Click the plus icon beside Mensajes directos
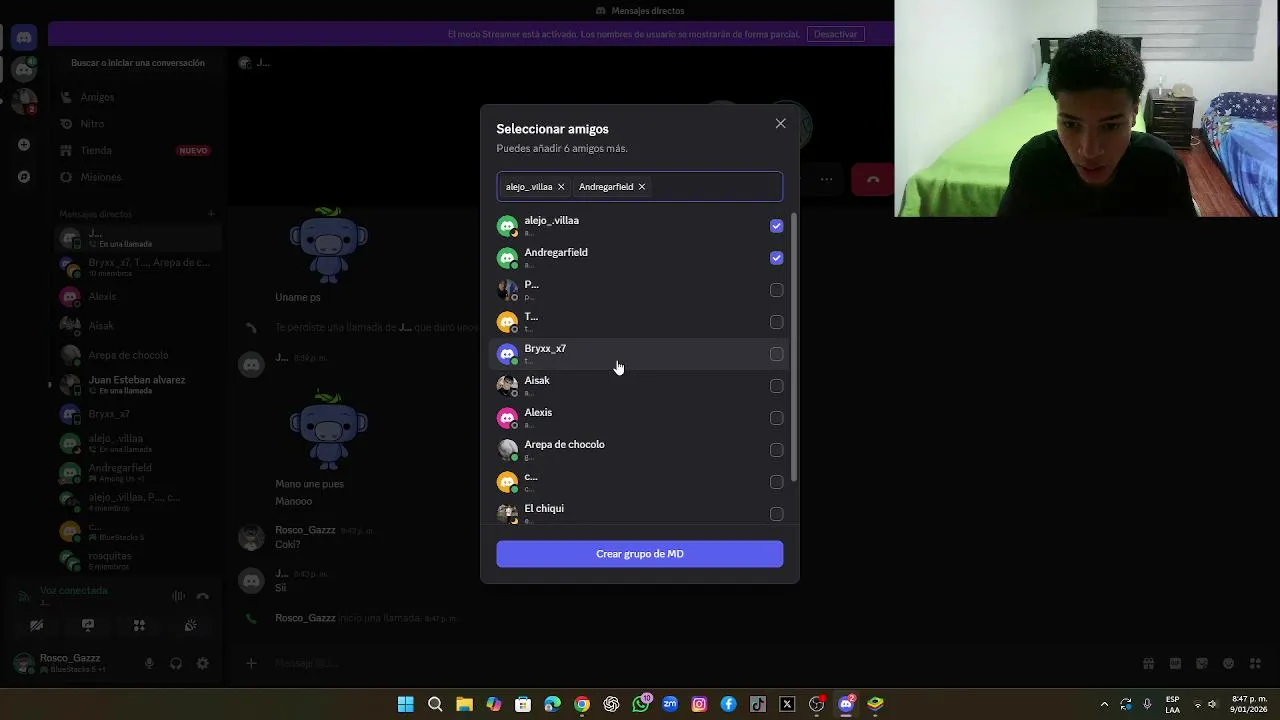This screenshot has width=1280, height=720. click(211, 214)
